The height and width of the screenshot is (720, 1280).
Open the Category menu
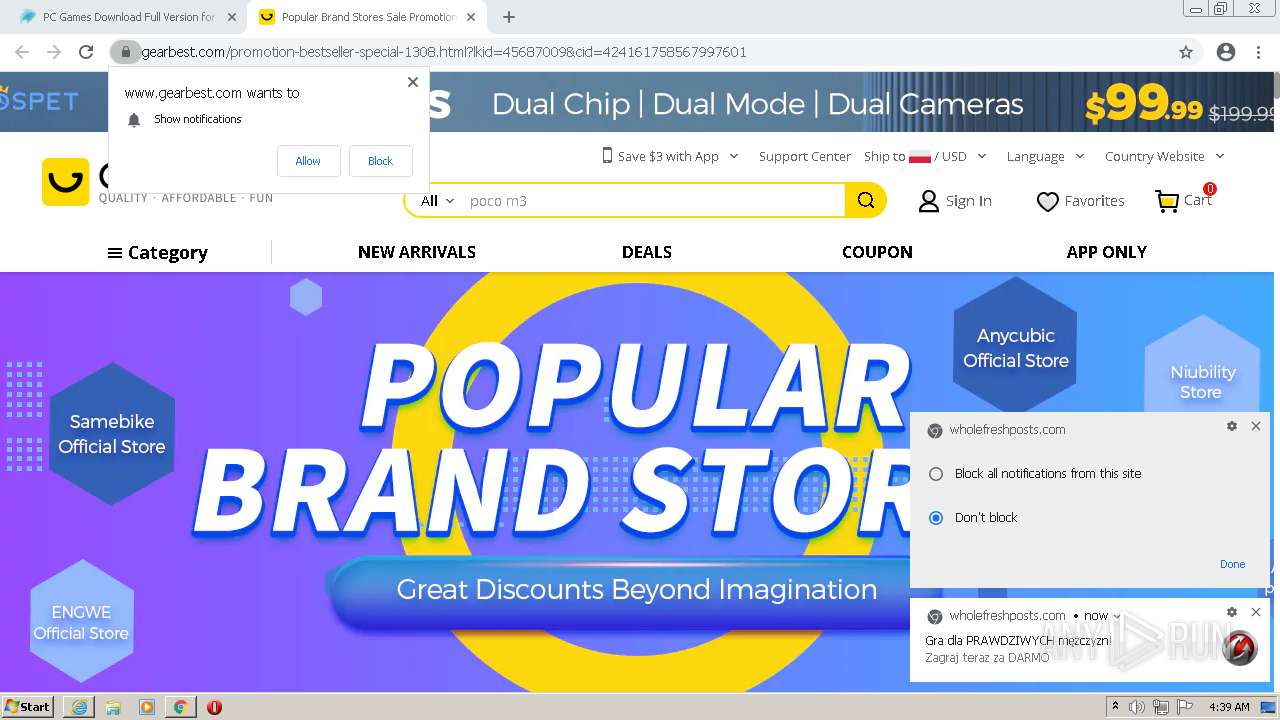[x=158, y=253]
